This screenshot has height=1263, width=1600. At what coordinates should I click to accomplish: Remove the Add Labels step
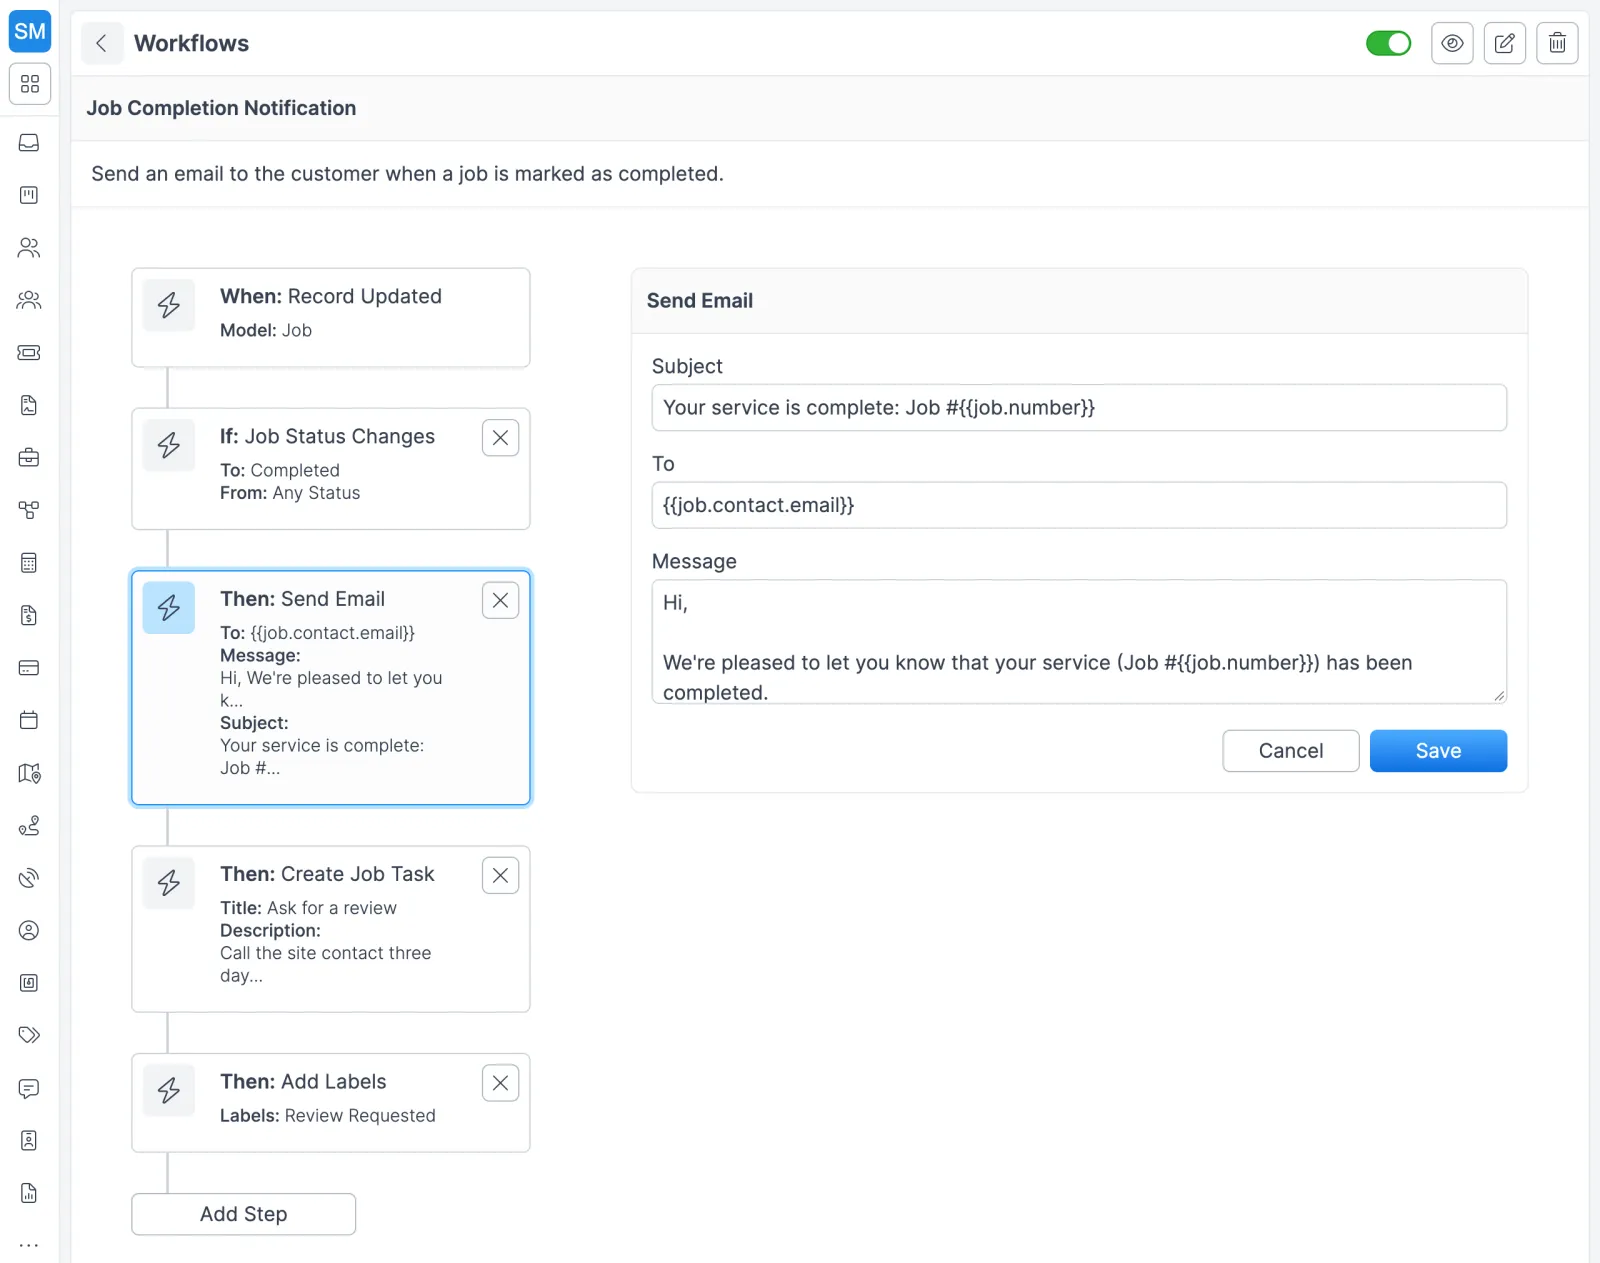(x=500, y=1083)
